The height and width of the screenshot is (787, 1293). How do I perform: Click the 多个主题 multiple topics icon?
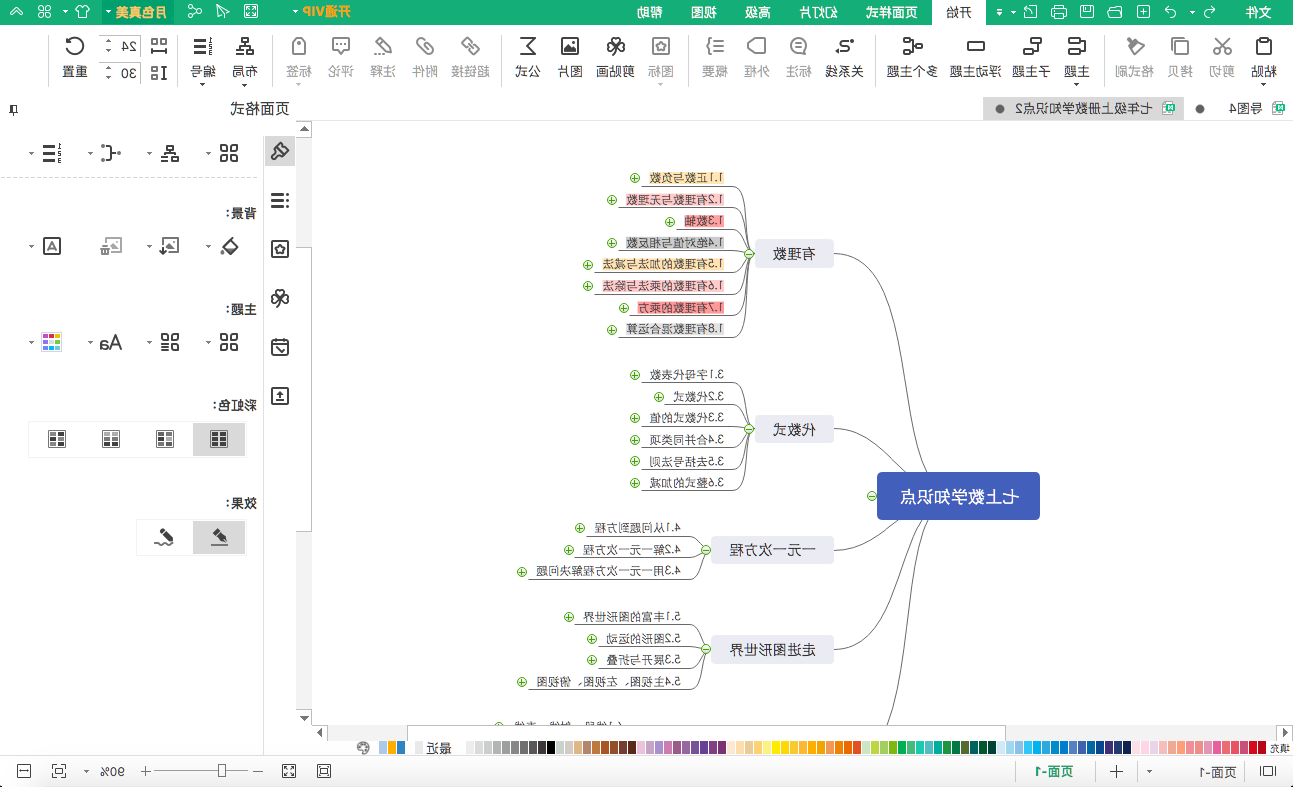point(912,47)
